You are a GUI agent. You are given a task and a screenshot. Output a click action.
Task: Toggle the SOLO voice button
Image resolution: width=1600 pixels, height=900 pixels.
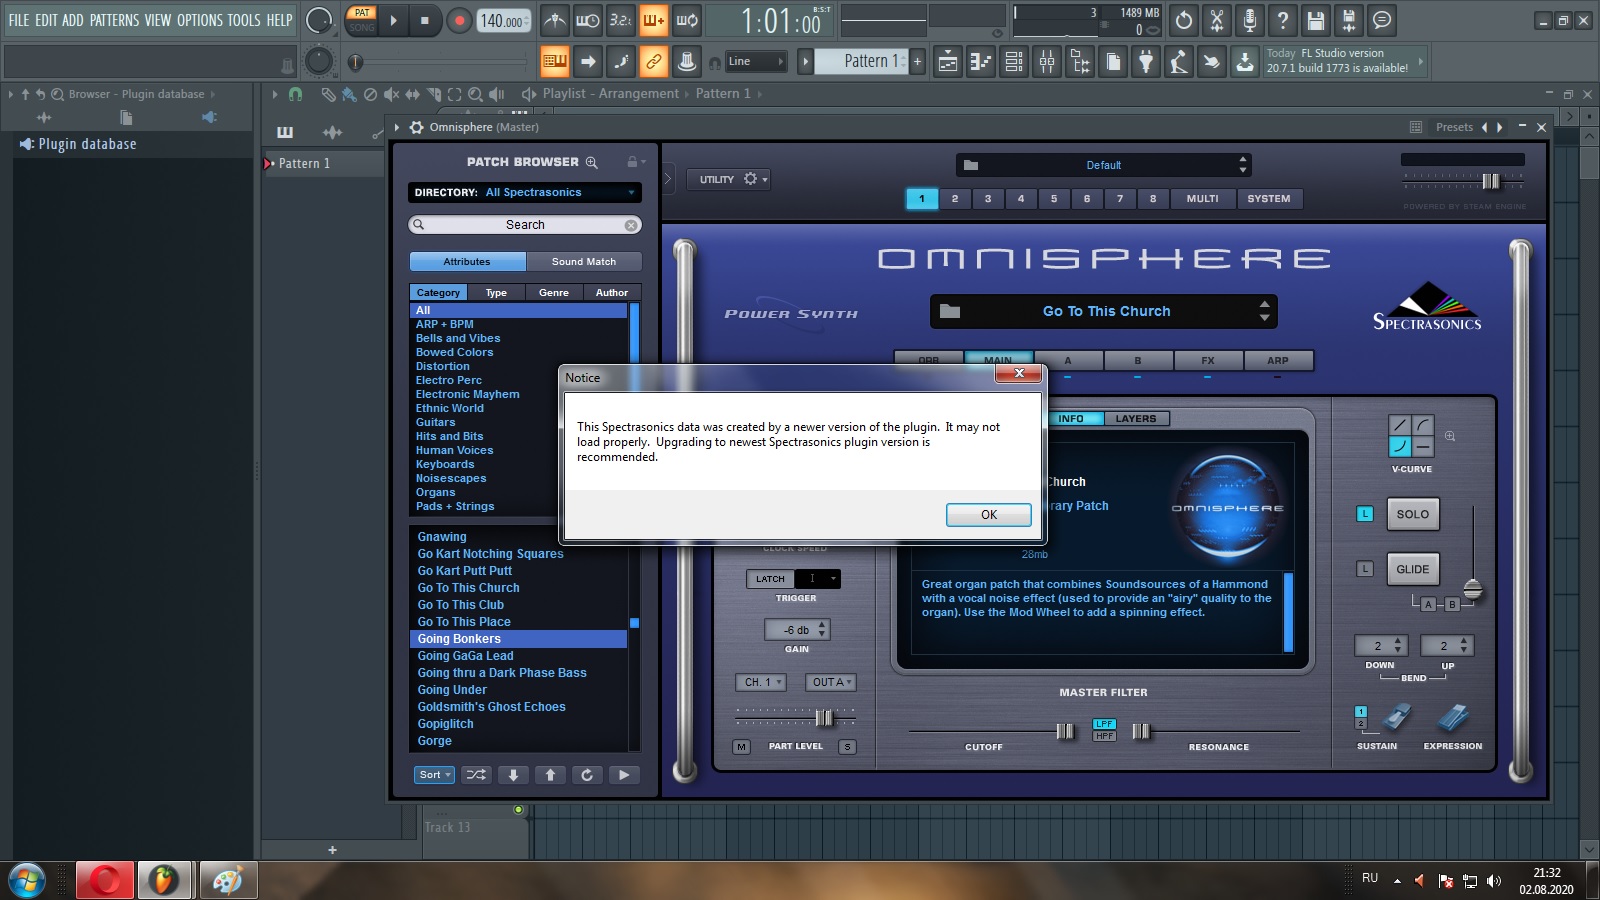click(x=1412, y=514)
